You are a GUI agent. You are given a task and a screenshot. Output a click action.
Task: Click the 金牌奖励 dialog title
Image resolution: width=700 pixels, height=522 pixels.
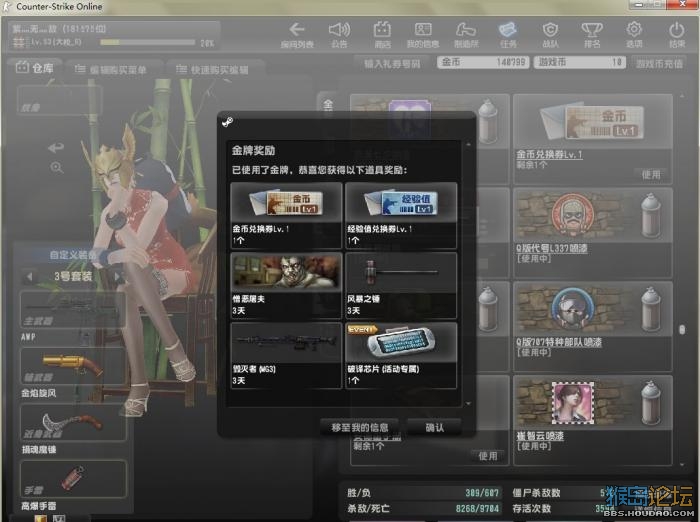pos(253,150)
